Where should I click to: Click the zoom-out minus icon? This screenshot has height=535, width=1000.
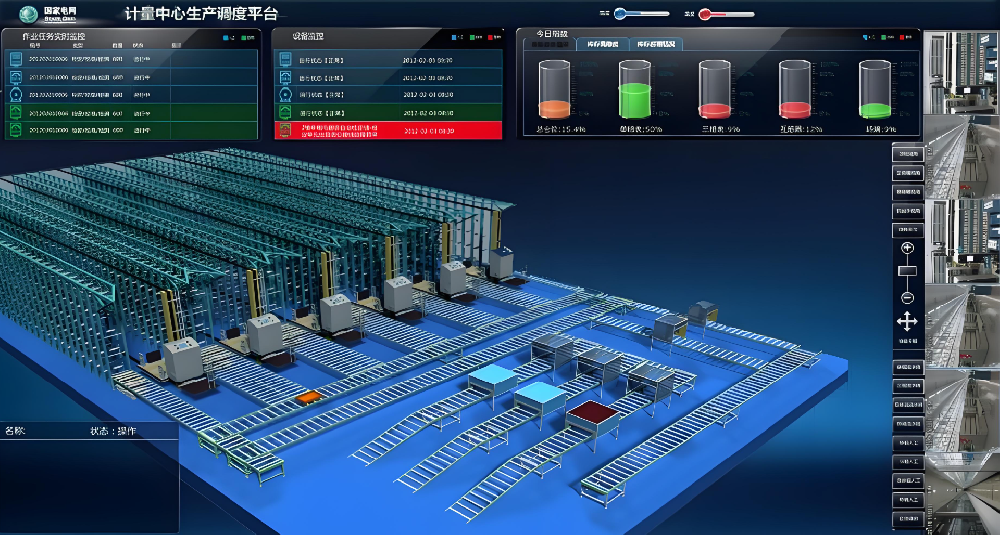click(x=907, y=298)
